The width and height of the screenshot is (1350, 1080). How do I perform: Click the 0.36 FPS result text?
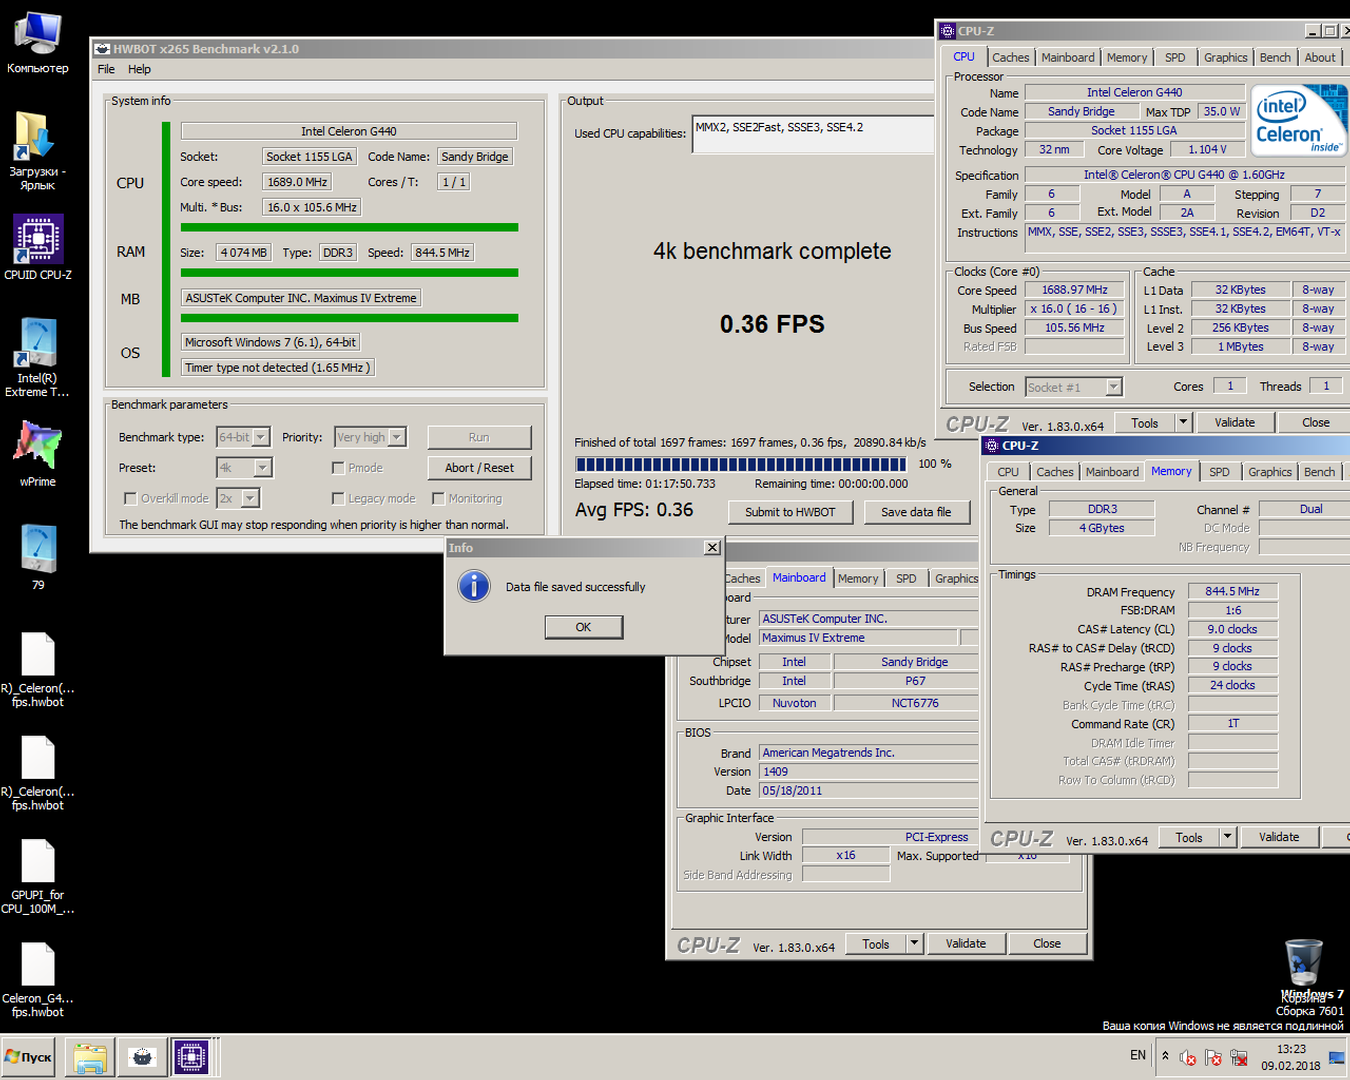pyautogui.click(x=772, y=324)
